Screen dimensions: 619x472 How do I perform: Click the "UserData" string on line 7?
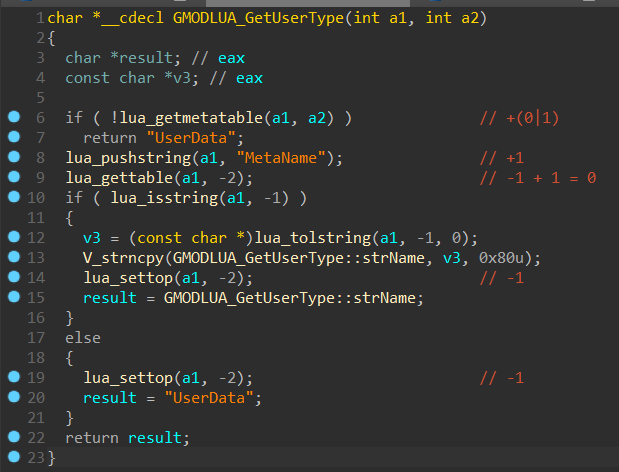[x=191, y=138]
